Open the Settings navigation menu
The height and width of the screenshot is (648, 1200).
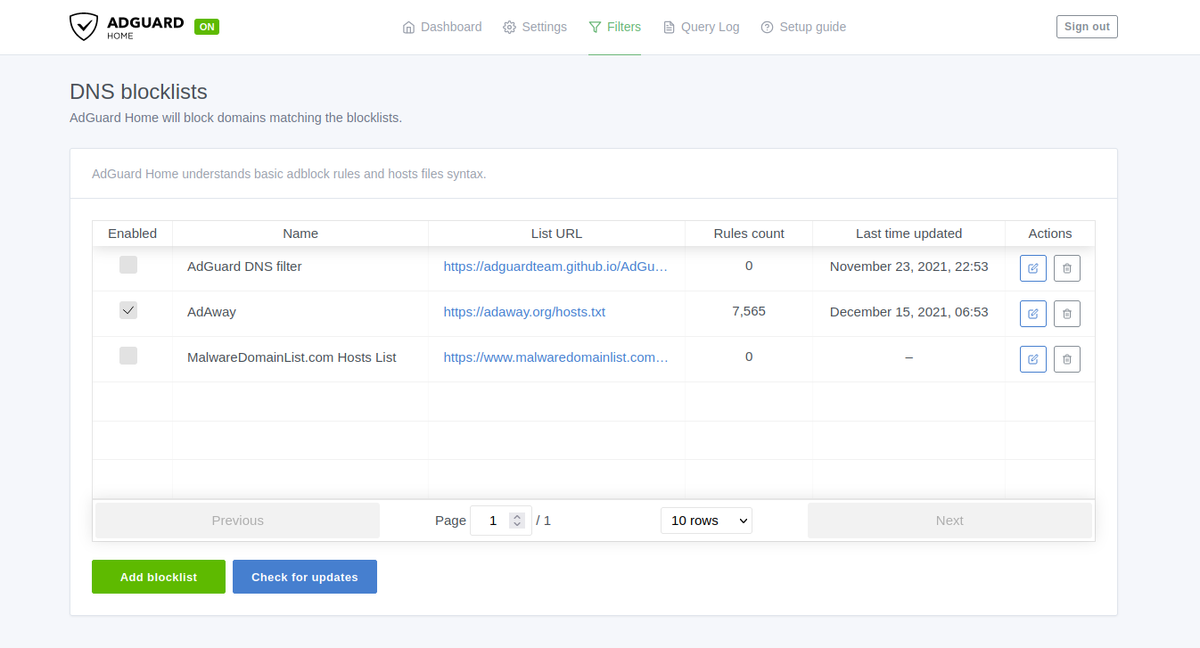[535, 27]
